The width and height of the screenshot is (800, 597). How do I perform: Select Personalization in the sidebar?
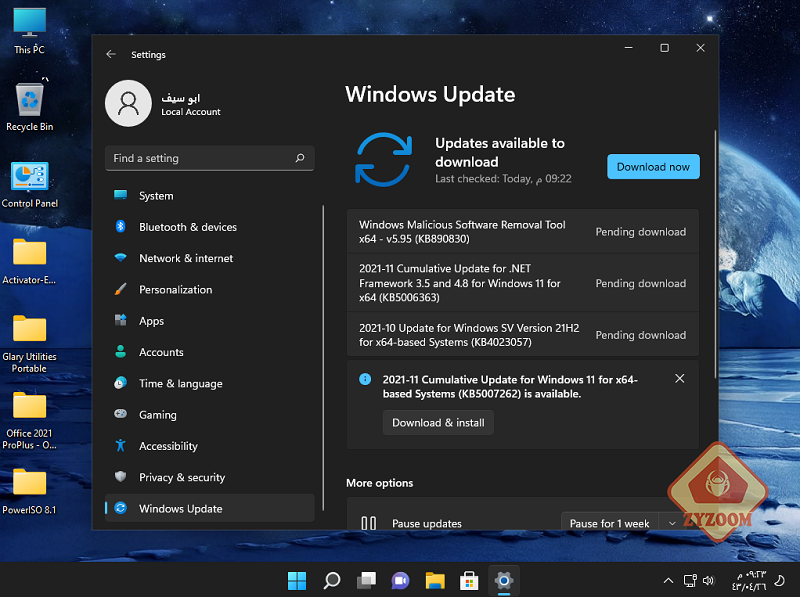(209, 290)
